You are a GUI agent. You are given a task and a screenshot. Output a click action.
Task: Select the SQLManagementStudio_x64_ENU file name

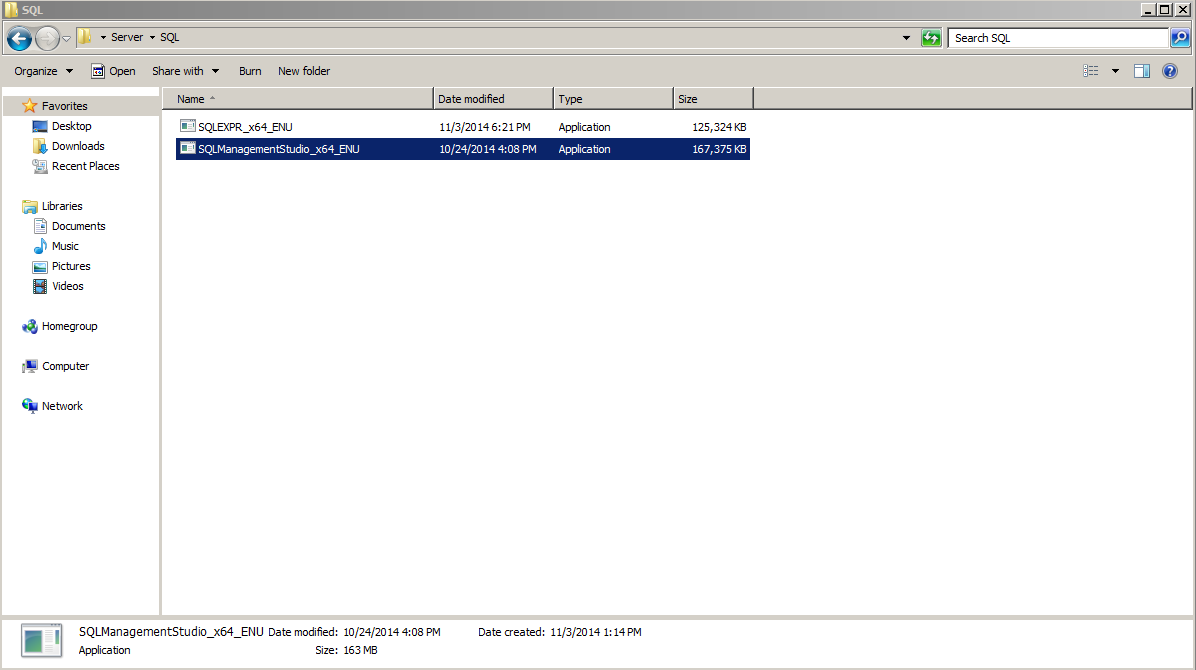coord(278,149)
